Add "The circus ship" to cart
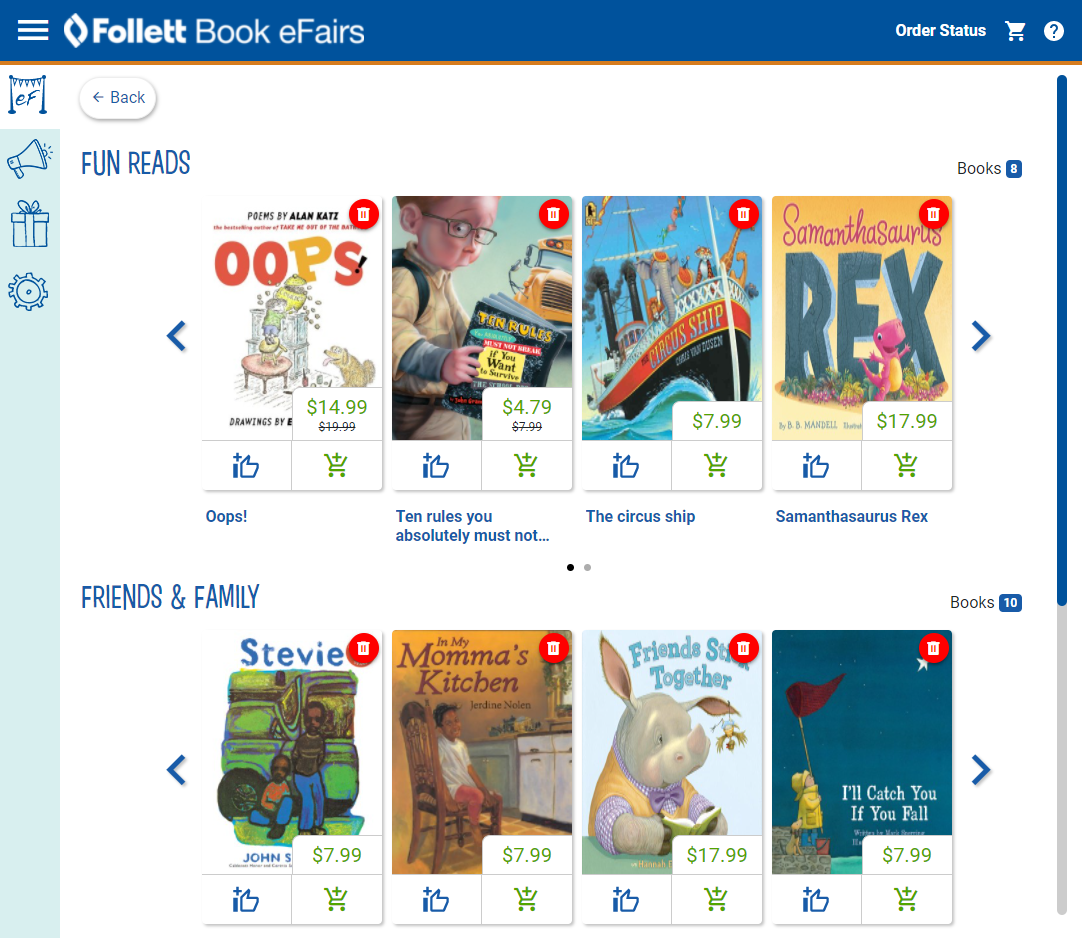This screenshot has width=1082, height=938. (x=716, y=465)
